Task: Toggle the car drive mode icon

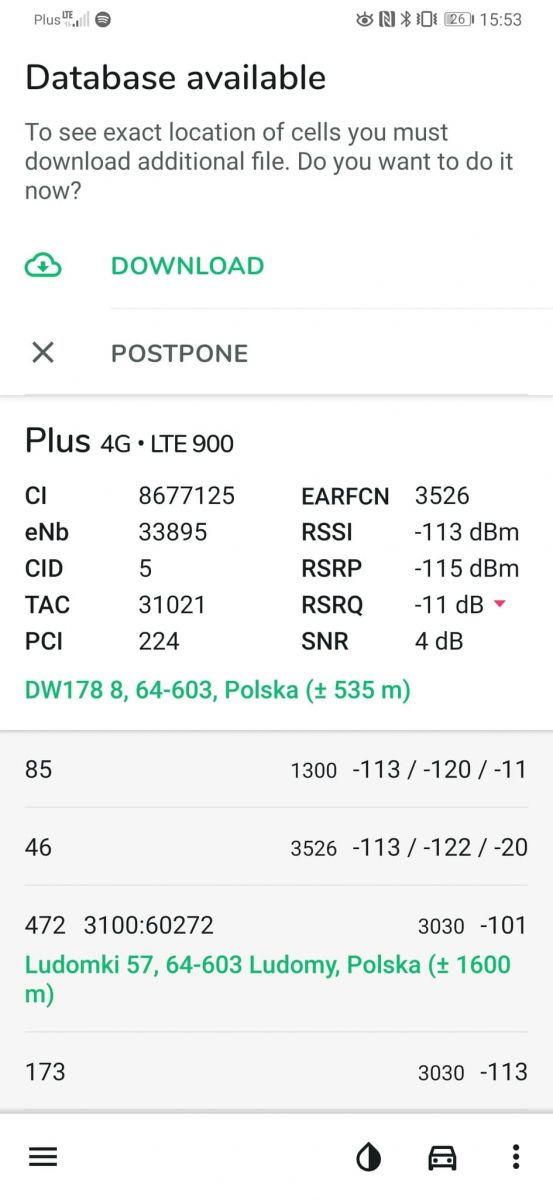Action: 442,1158
